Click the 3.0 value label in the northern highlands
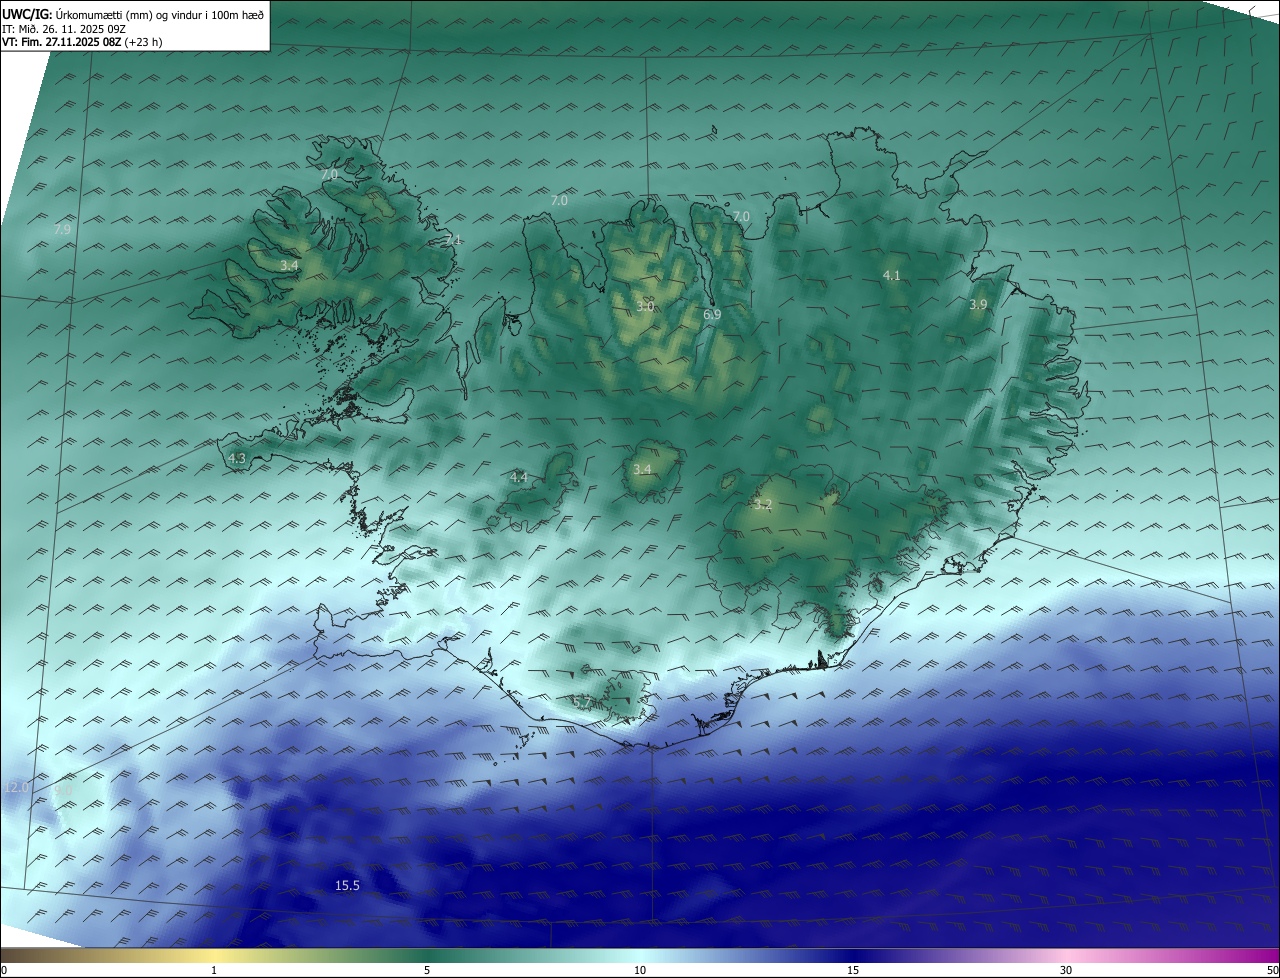The width and height of the screenshot is (1280, 978). tap(645, 306)
